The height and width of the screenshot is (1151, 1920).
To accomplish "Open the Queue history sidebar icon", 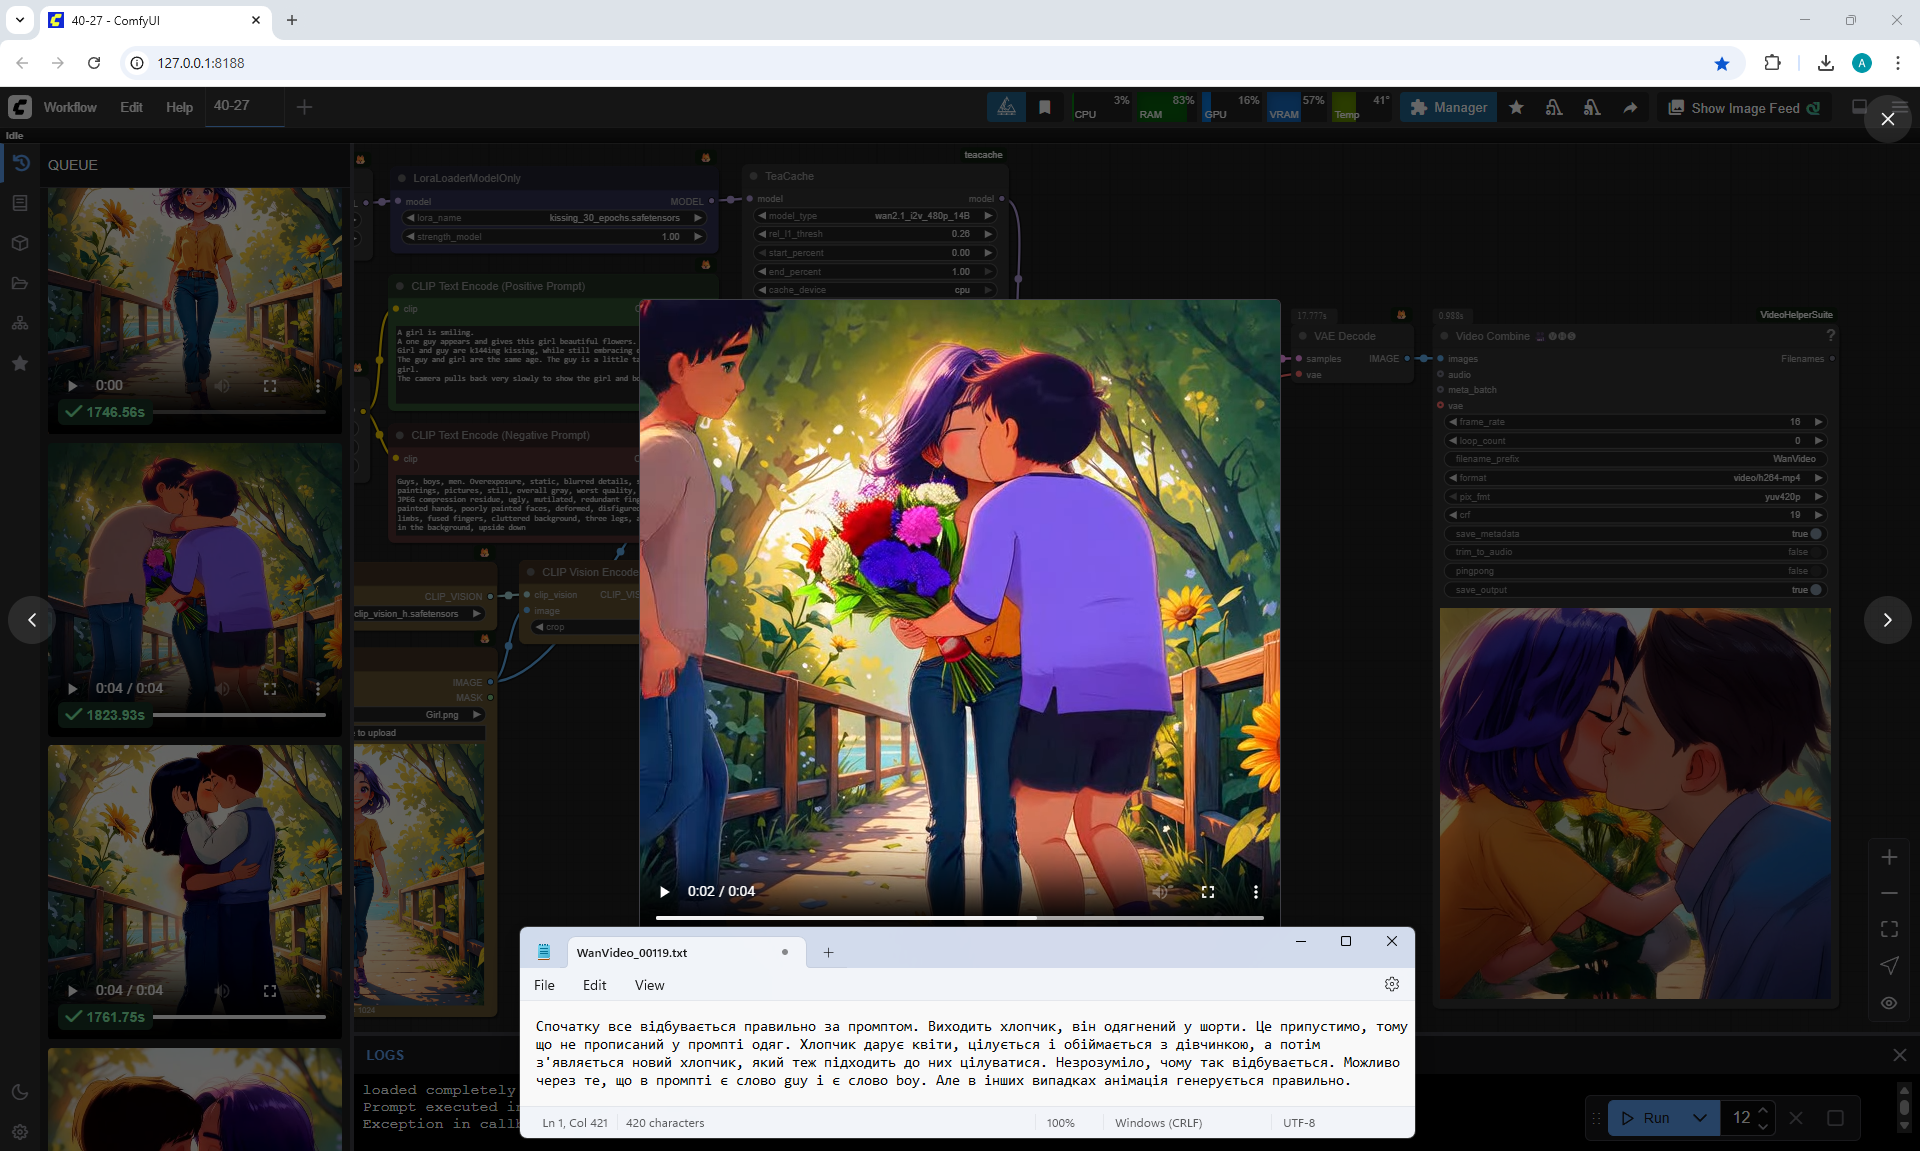I will [20, 163].
